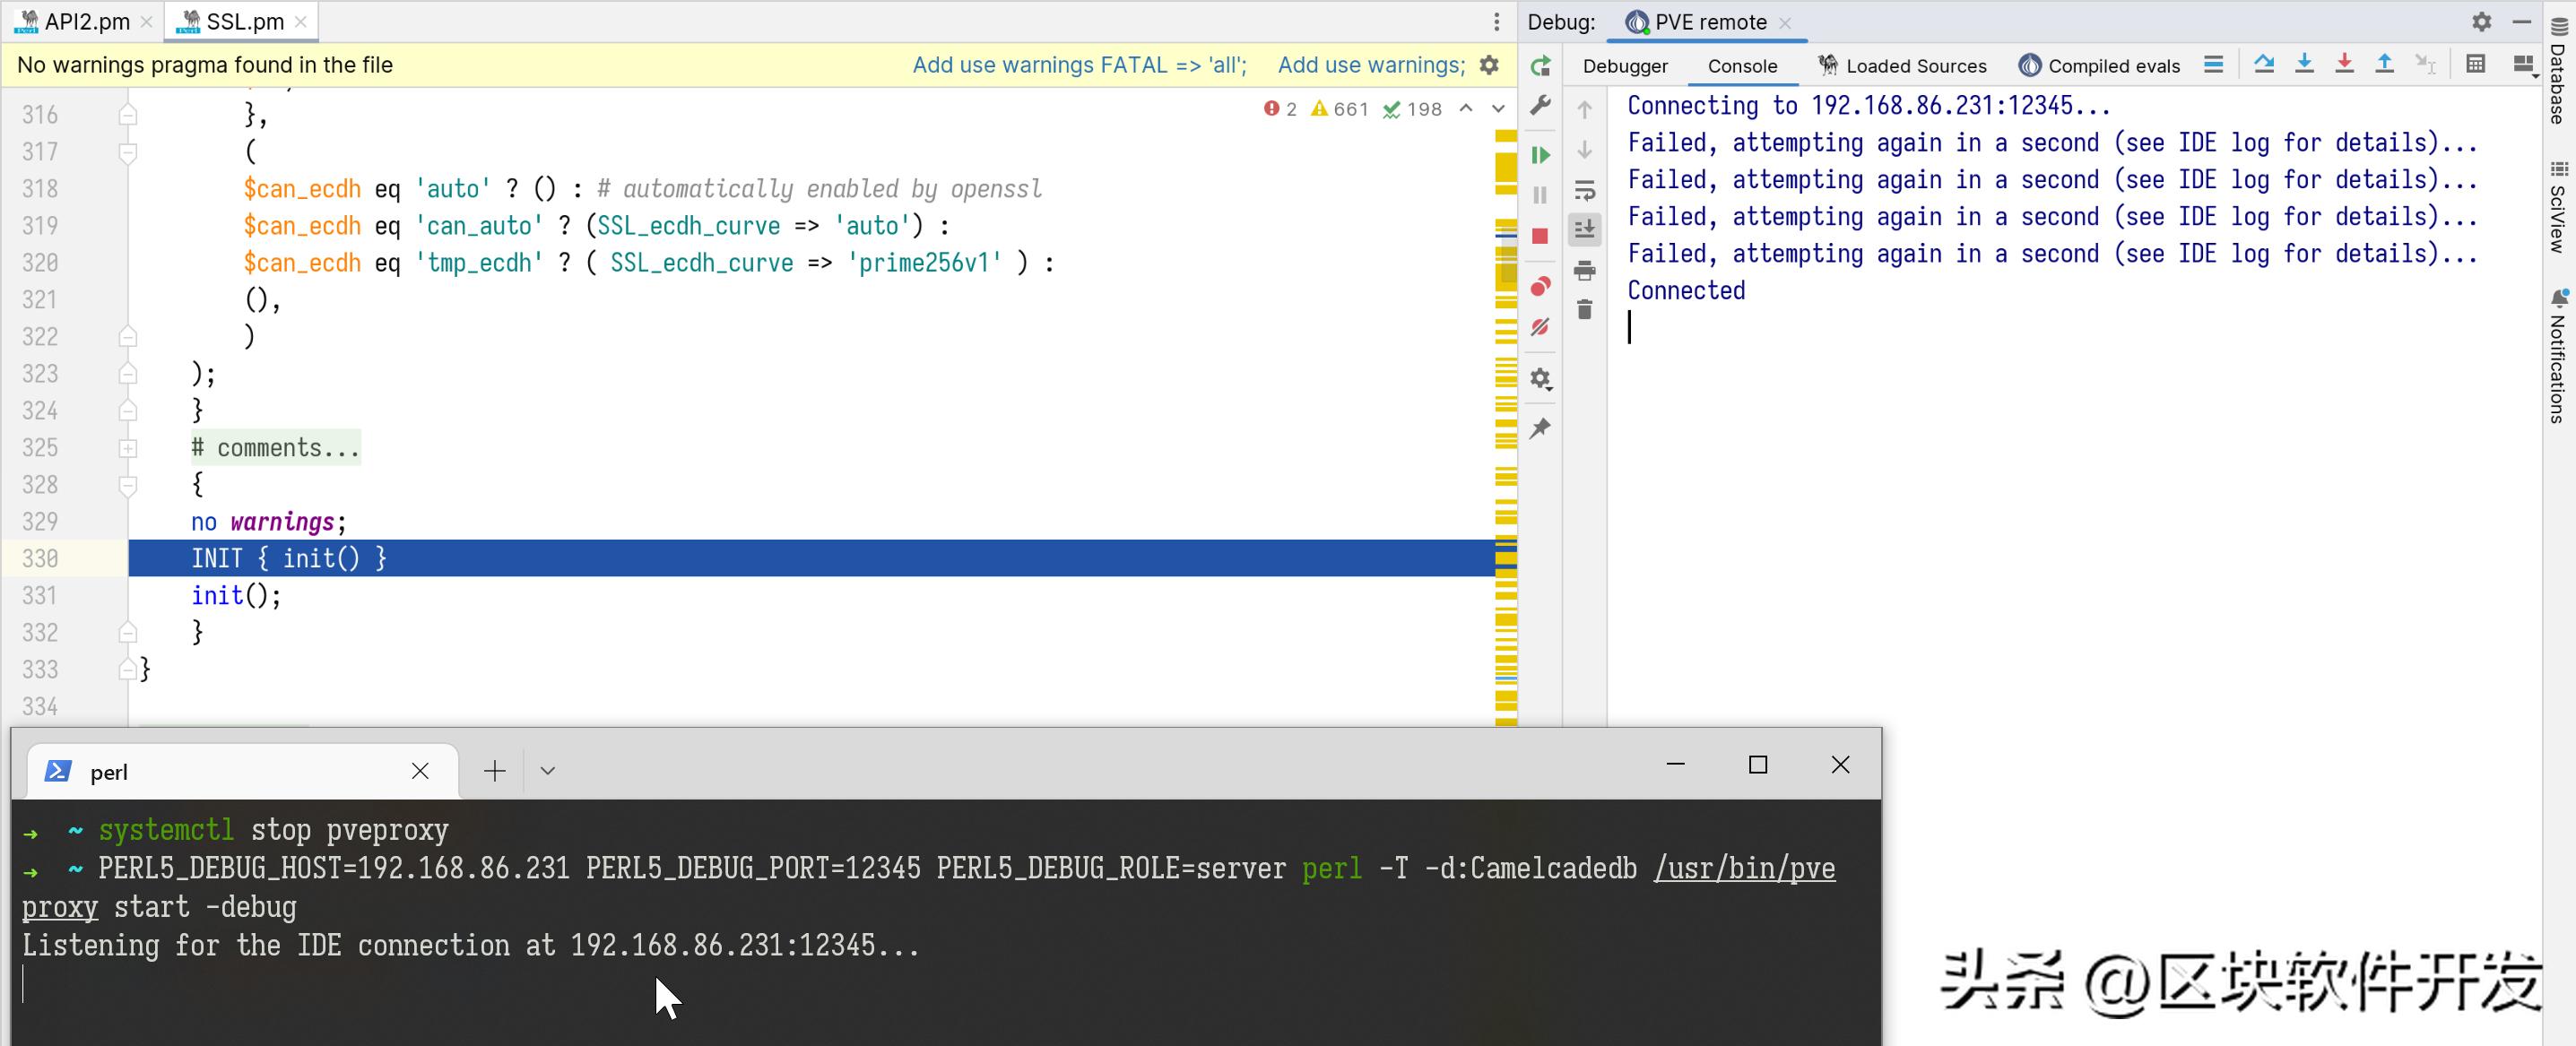This screenshot has height=1046, width=2576.
Task: Stop the debug session with the red square
Action: [1540, 236]
